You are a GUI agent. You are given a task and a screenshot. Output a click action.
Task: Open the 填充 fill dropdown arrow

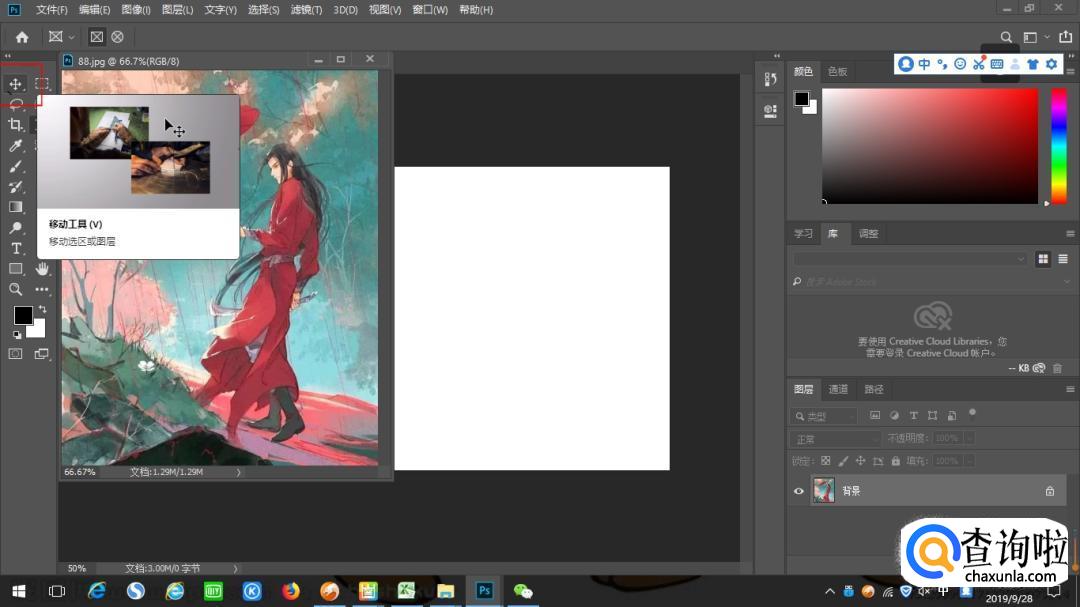point(969,461)
